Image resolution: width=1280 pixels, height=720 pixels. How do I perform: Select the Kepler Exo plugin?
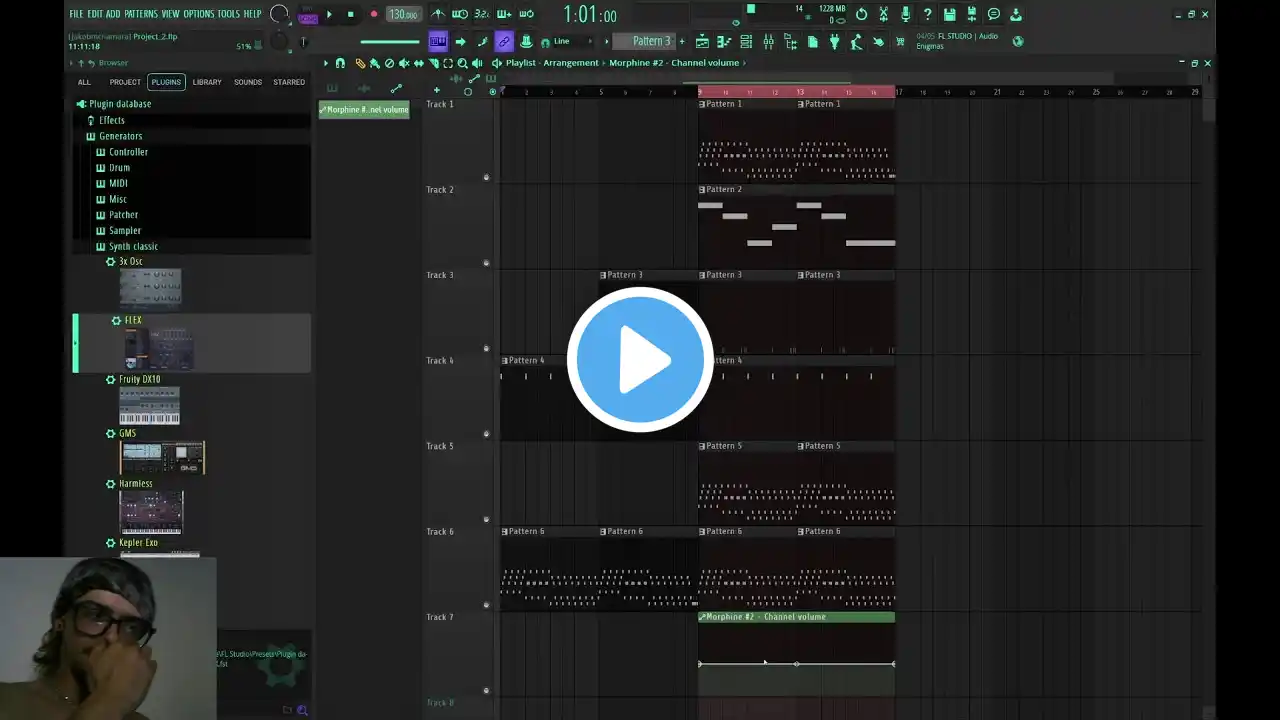point(138,543)
